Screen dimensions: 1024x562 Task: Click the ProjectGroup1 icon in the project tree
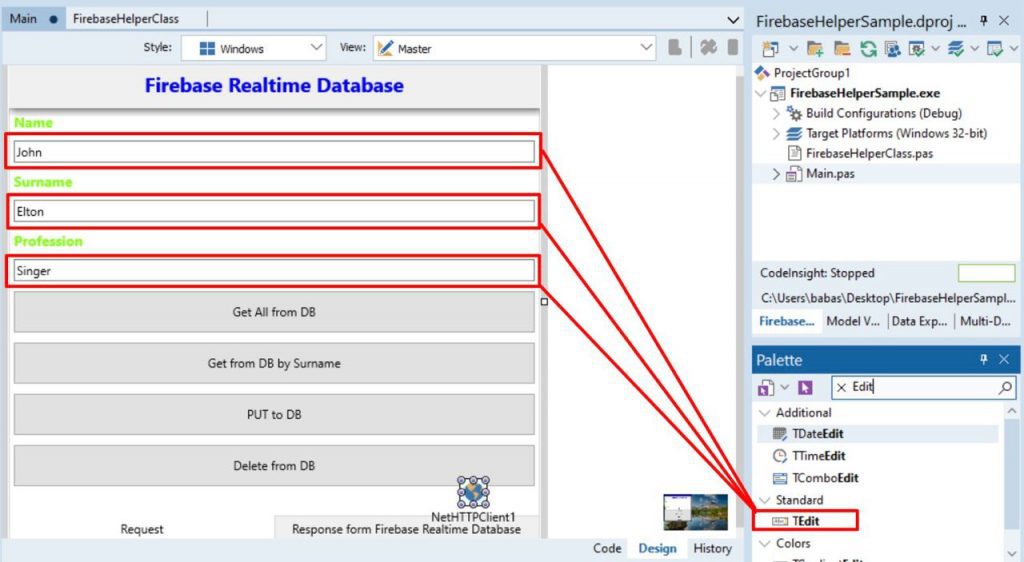tap(762, 72)
